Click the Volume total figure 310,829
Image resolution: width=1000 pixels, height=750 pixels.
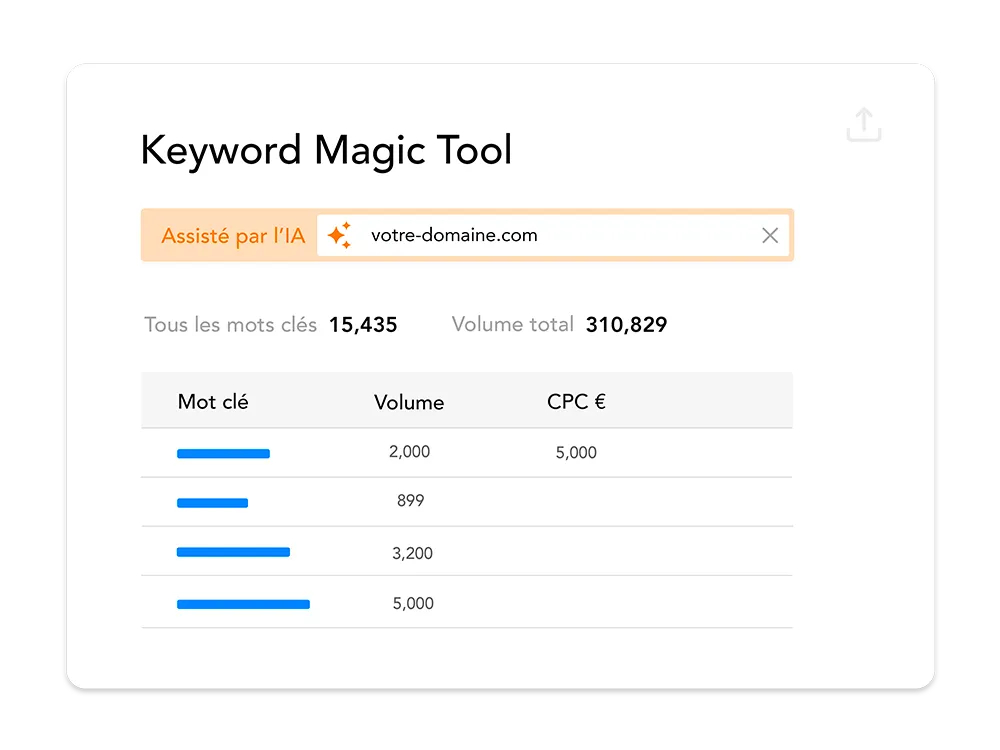(x=626, y=325)
